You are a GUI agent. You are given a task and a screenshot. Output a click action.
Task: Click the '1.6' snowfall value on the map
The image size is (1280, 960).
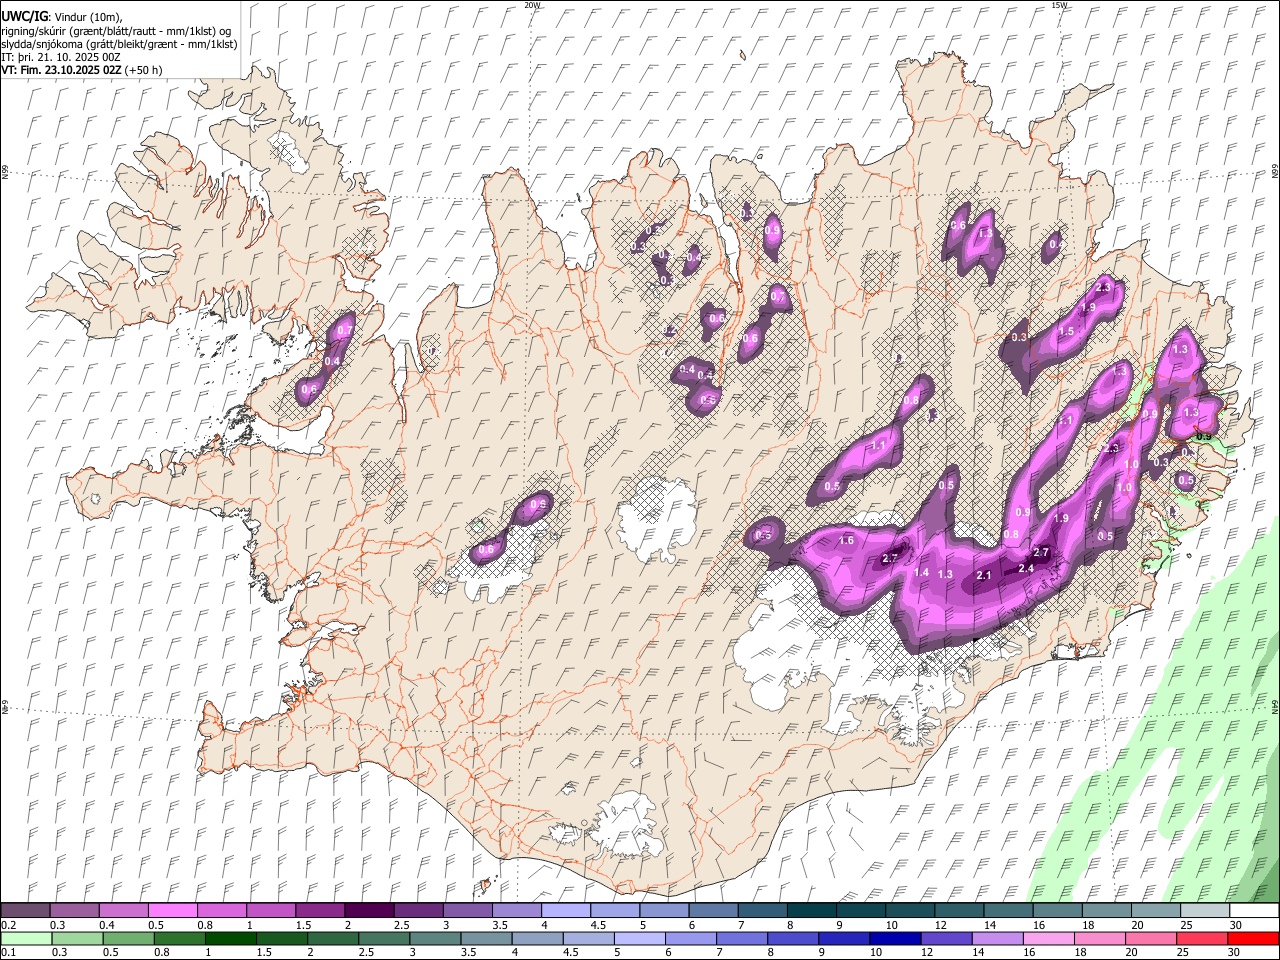846,540
